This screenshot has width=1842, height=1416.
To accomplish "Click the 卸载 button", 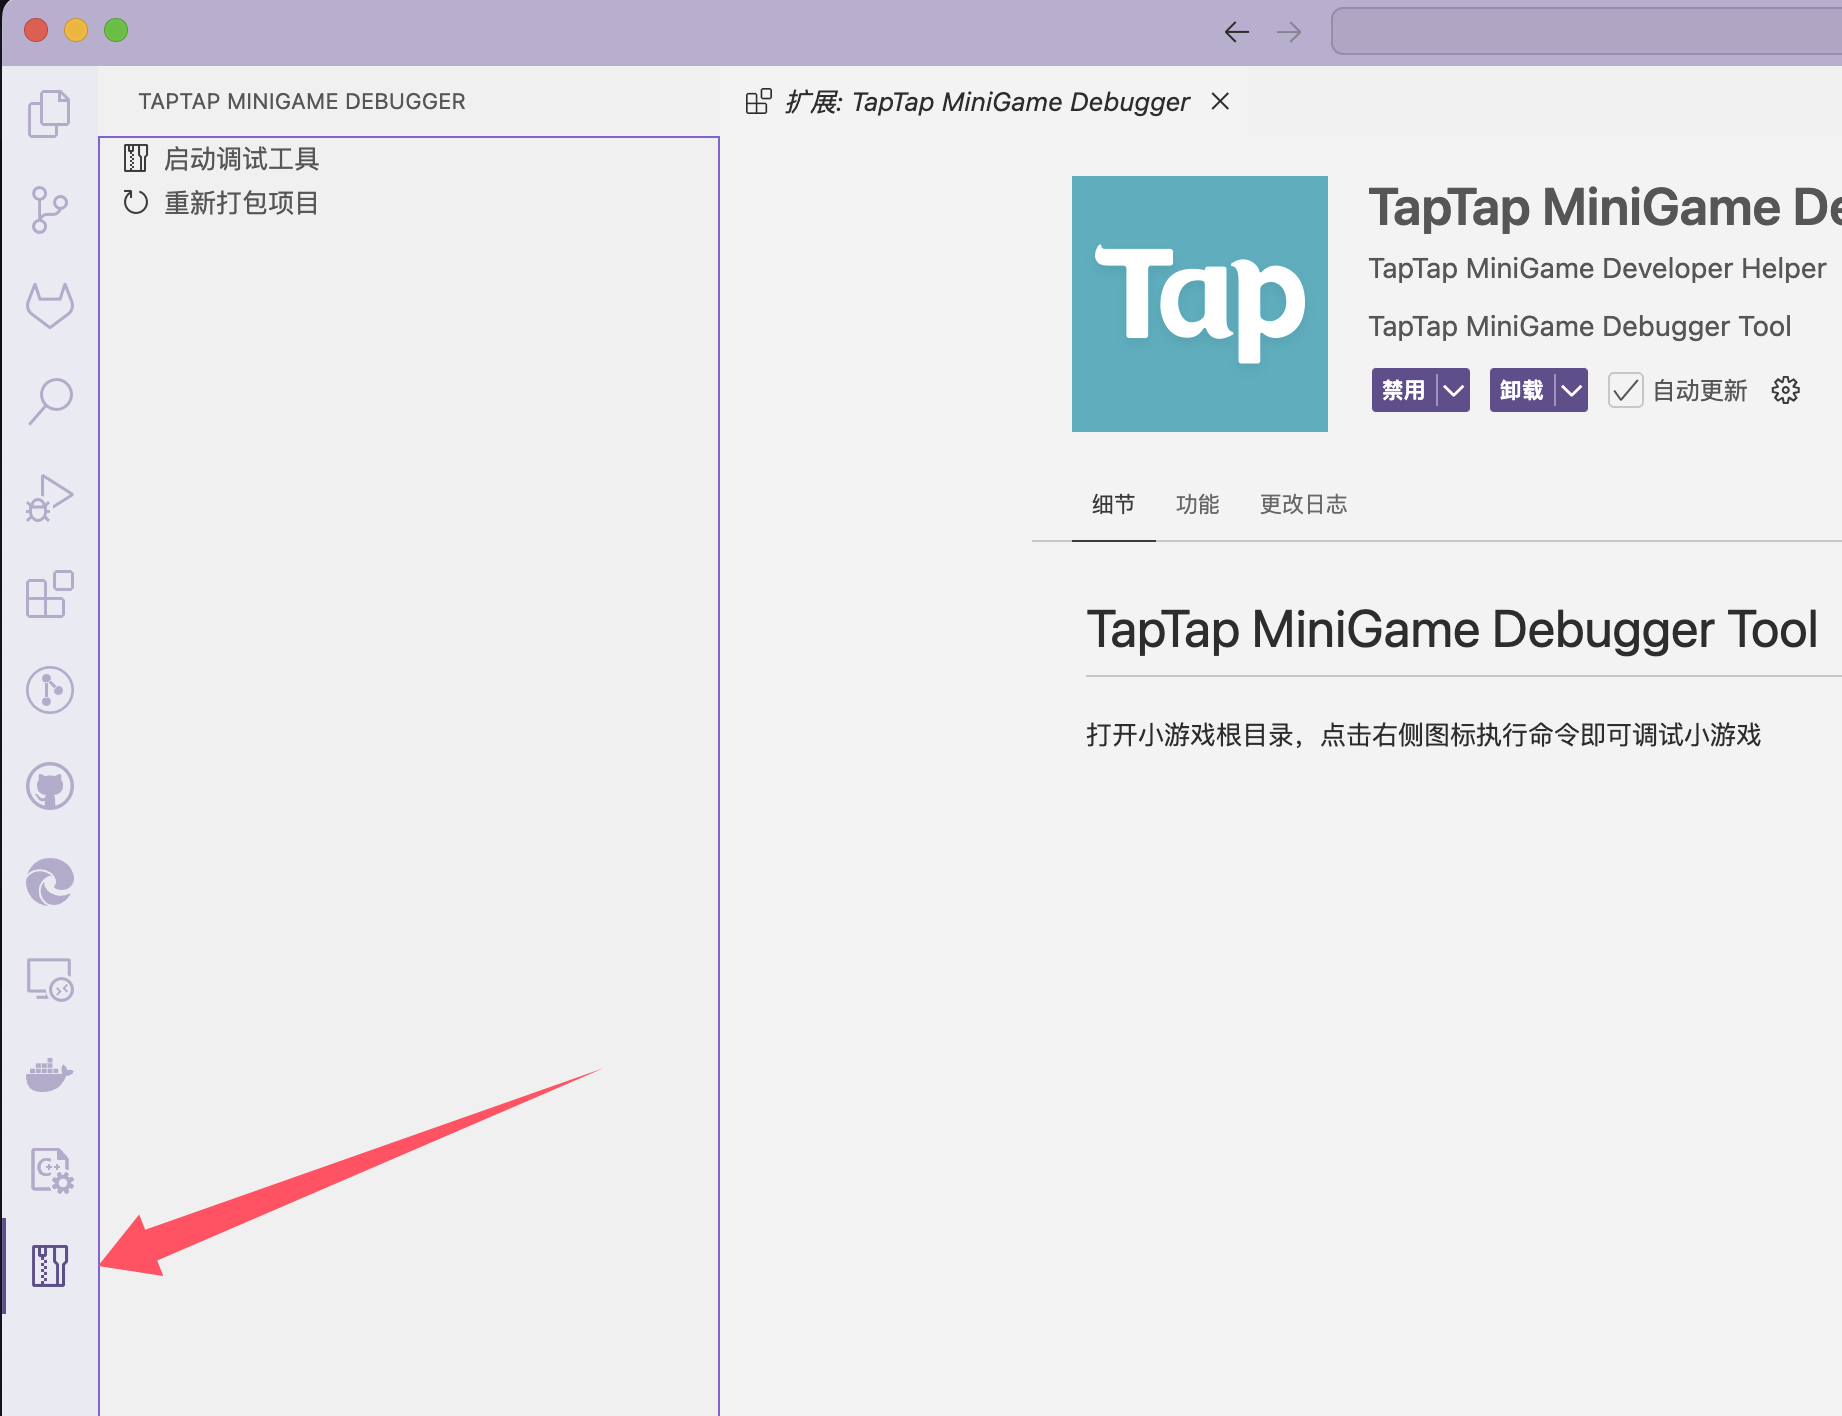I will coord(1521,390).
